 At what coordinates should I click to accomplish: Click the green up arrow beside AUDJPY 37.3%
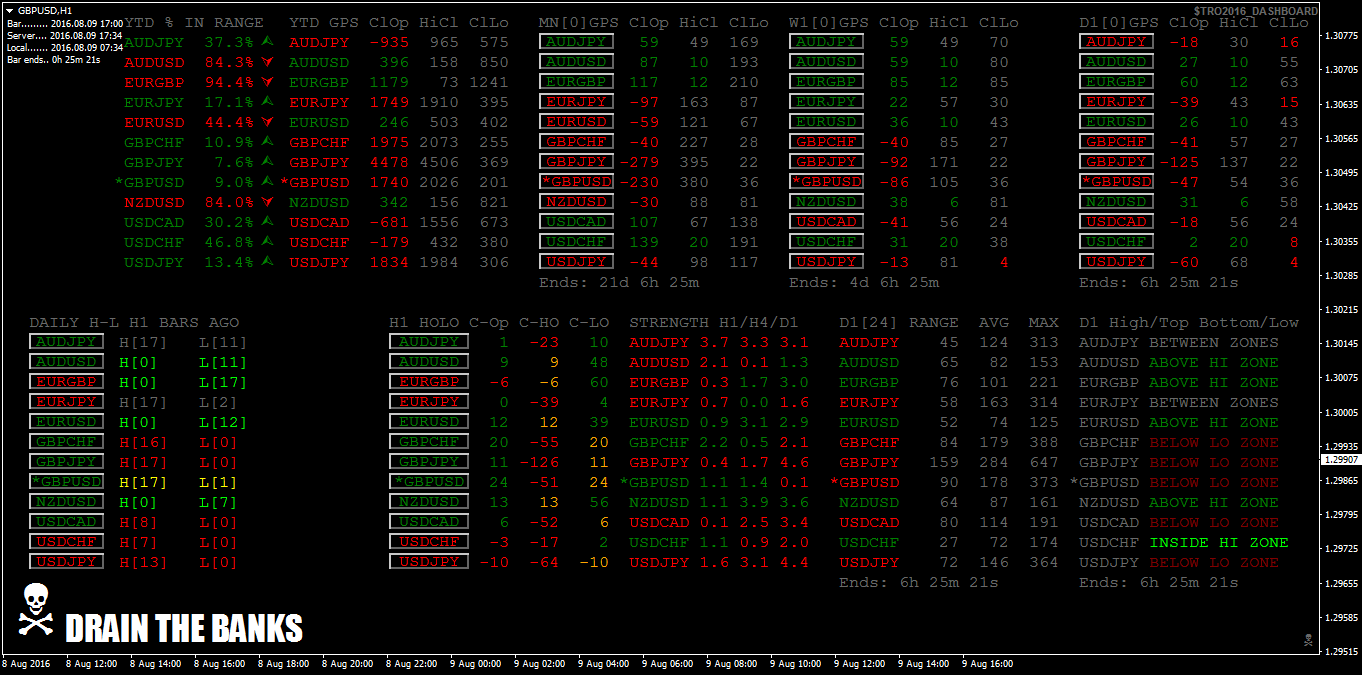pos(267,42)
